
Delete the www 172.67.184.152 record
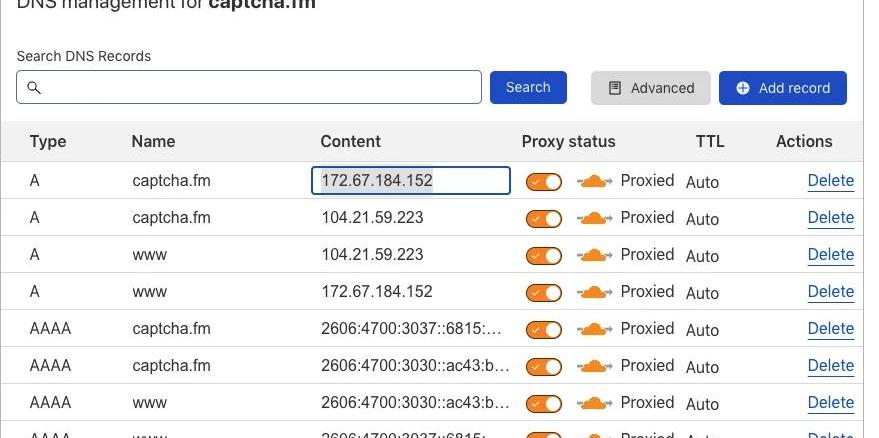pos(830,292)
